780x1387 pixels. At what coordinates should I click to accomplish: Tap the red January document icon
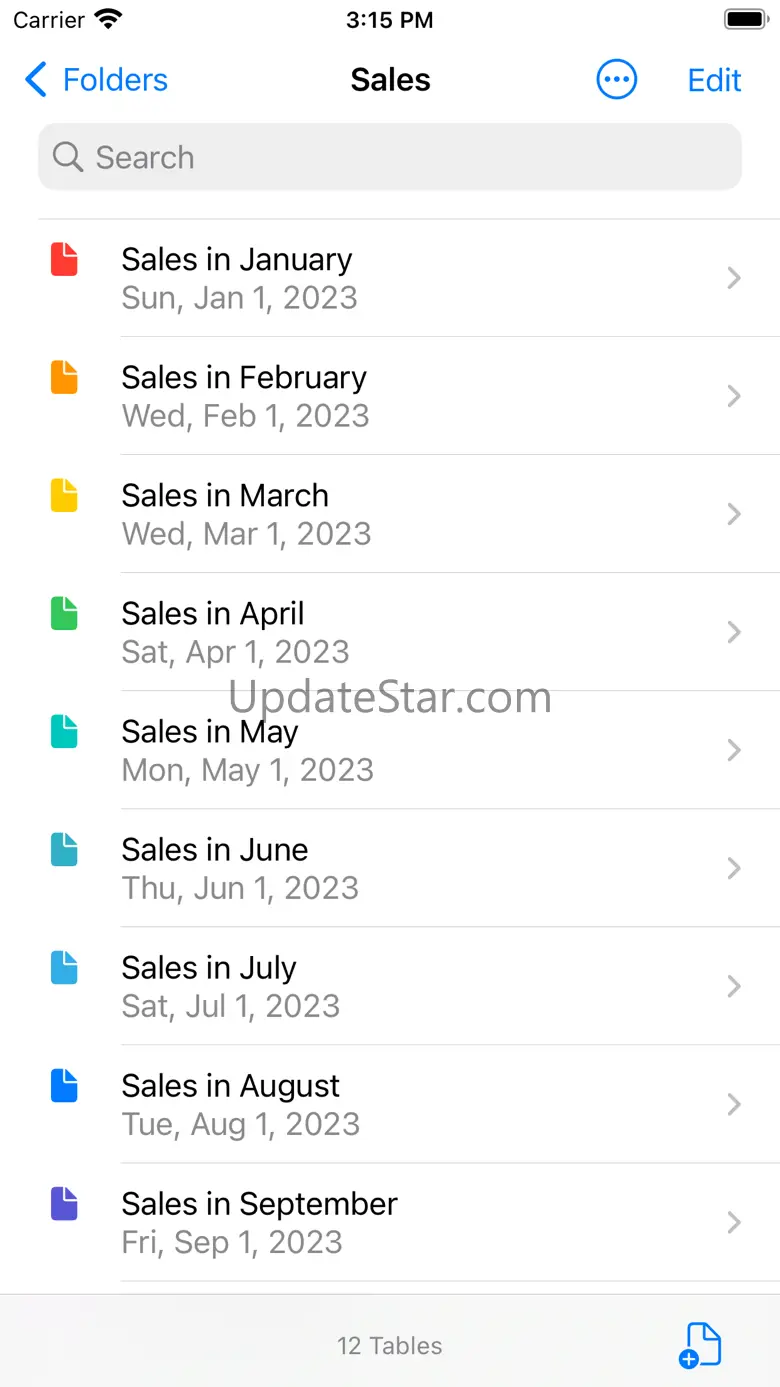(x=64, y=260)
